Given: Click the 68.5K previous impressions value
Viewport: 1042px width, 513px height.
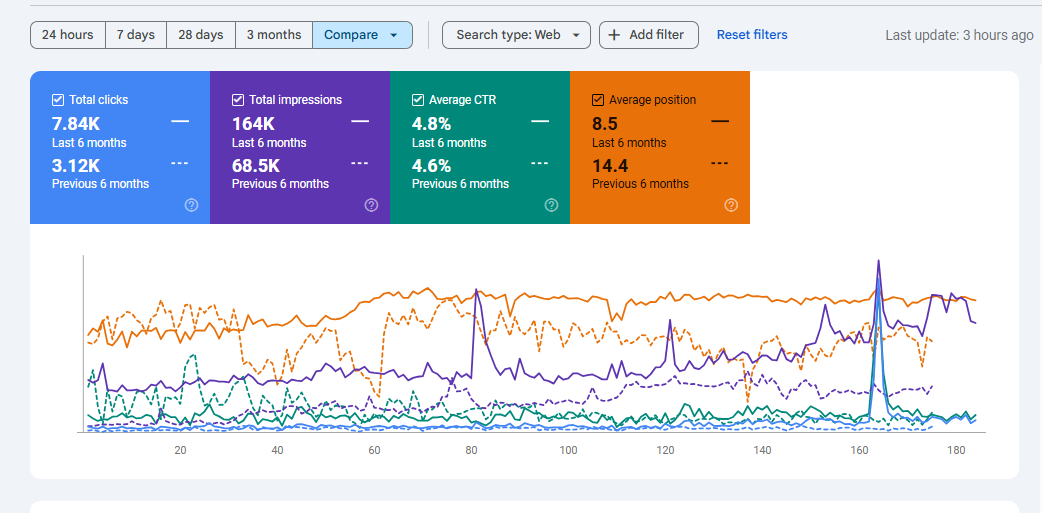Looking at the screenshot, I should pos(256,165).
